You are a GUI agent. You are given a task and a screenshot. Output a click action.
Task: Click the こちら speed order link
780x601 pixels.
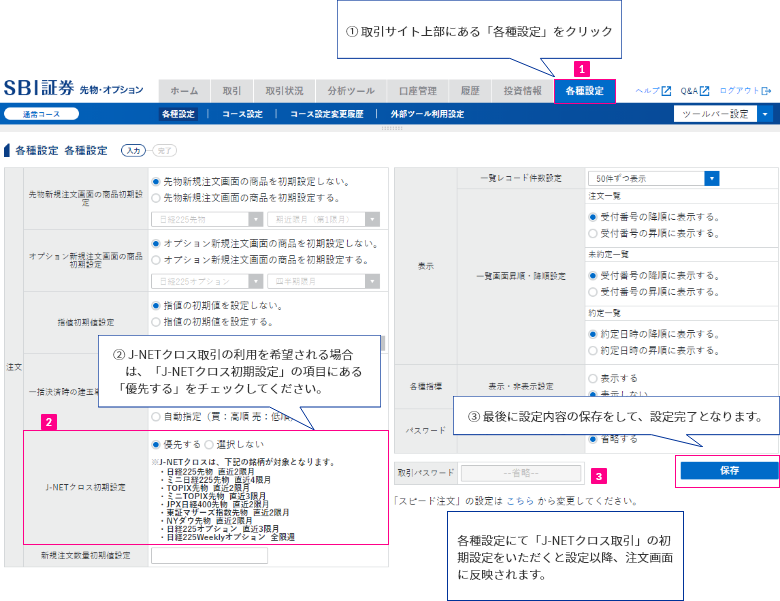[520, 501]
